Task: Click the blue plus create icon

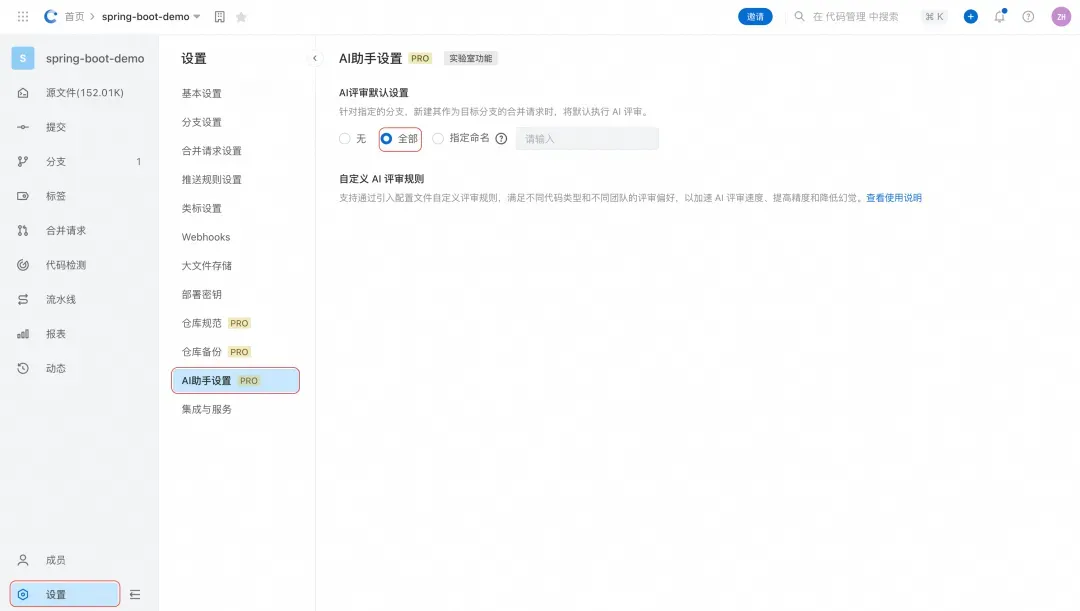Action: pos(970,17)
